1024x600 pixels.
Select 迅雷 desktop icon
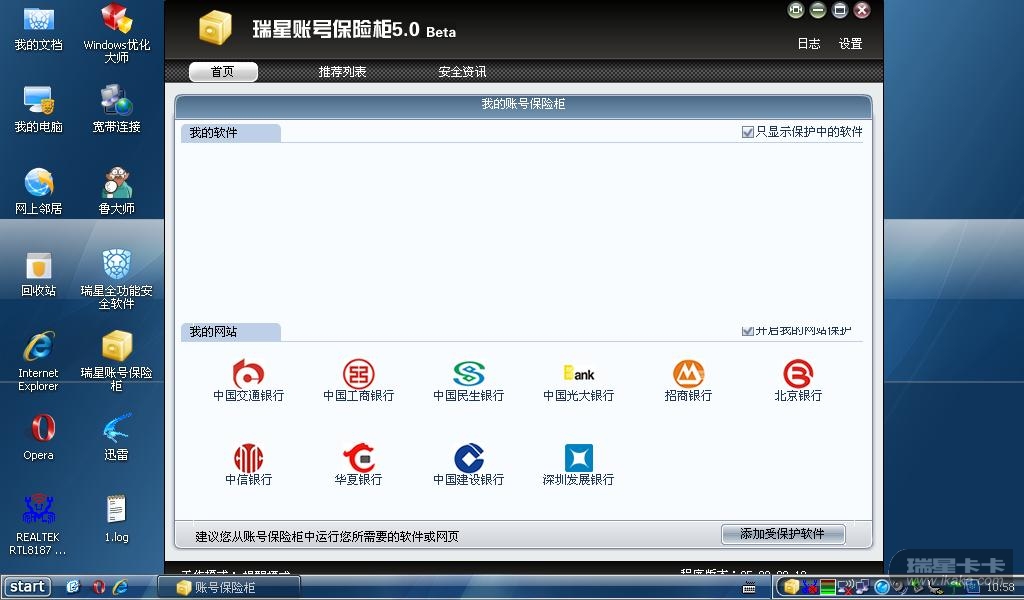117,437
